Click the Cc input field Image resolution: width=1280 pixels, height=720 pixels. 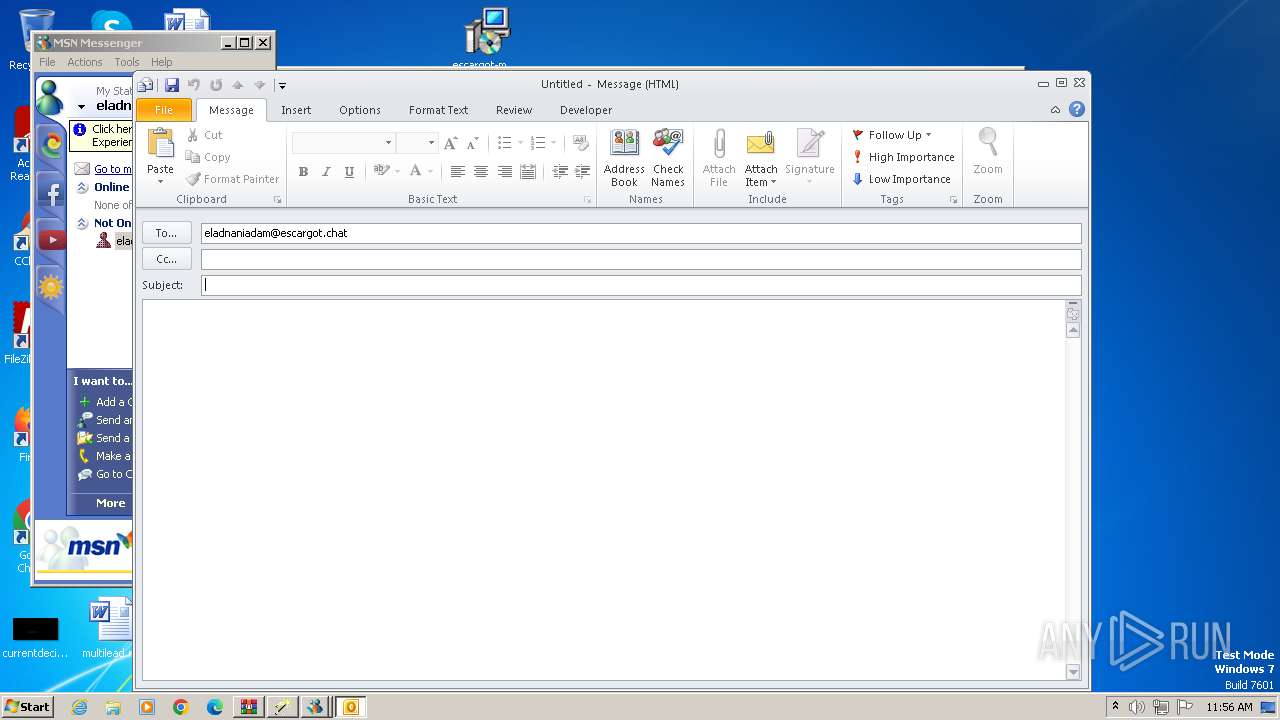tap(641, 259)
